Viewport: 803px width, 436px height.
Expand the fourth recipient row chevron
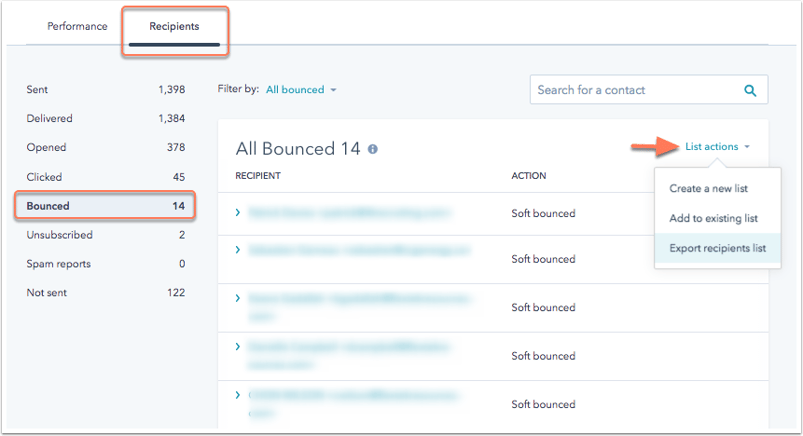238,346
